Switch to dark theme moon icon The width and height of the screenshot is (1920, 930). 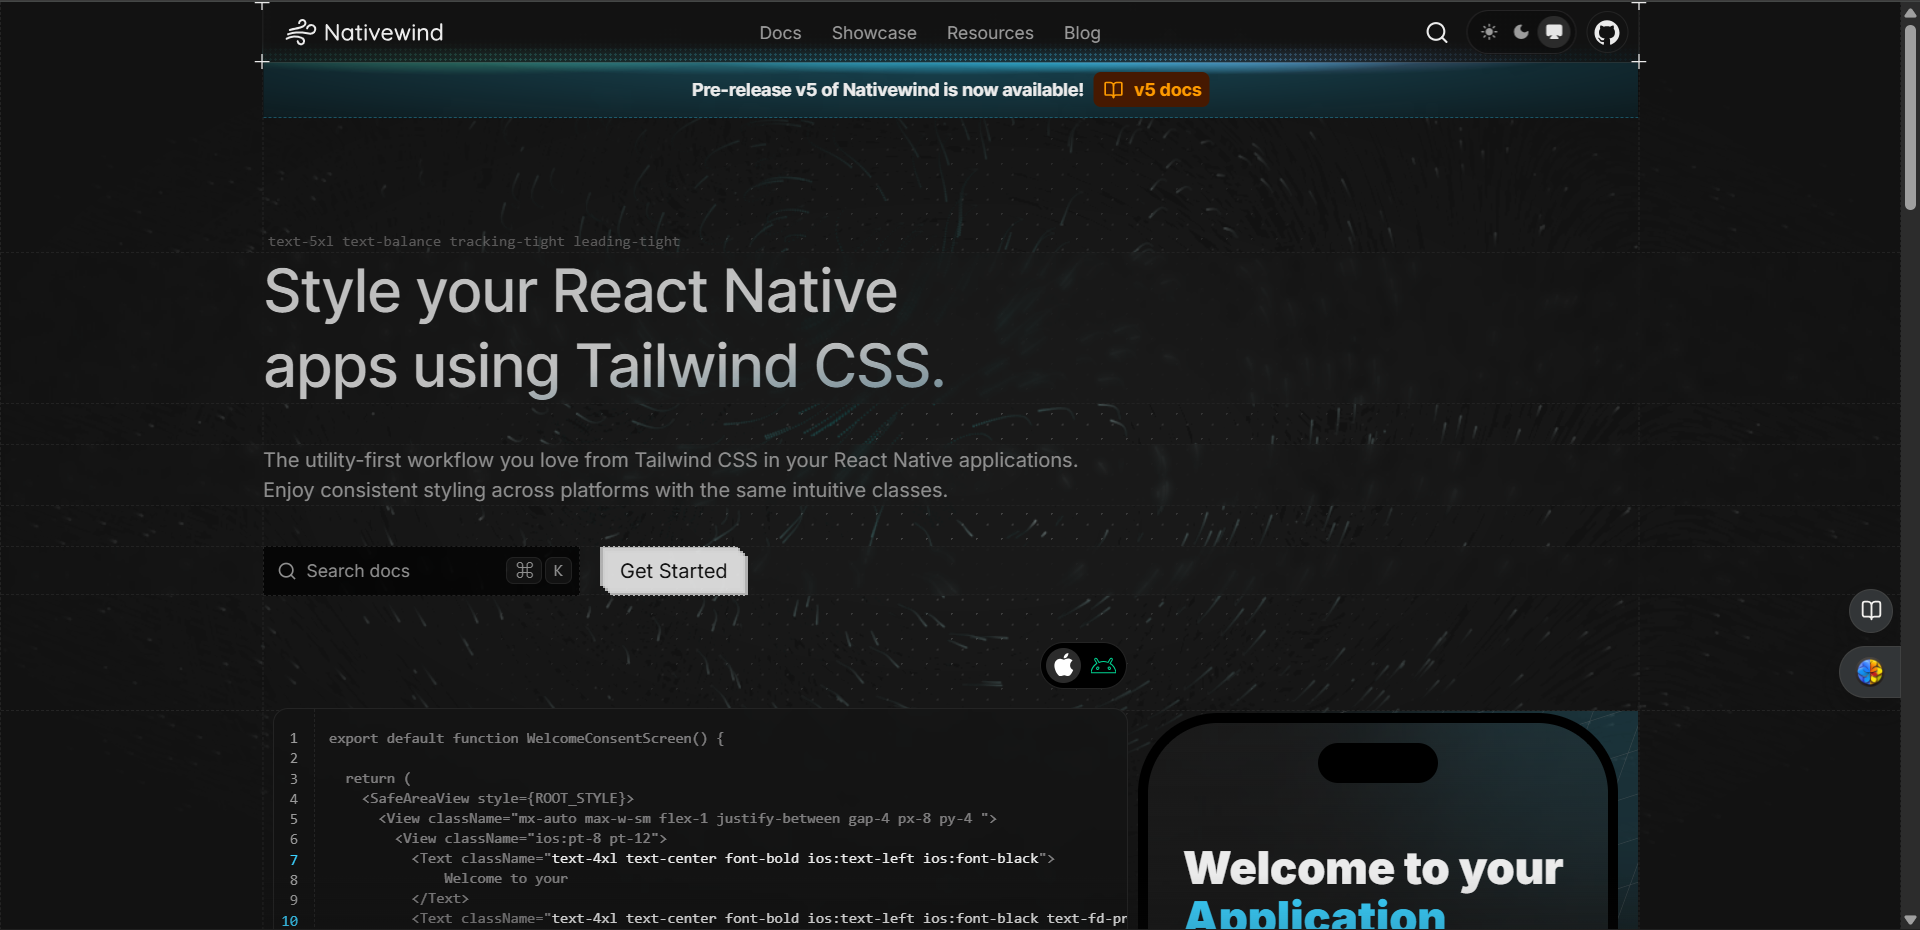pos(1521,32)
